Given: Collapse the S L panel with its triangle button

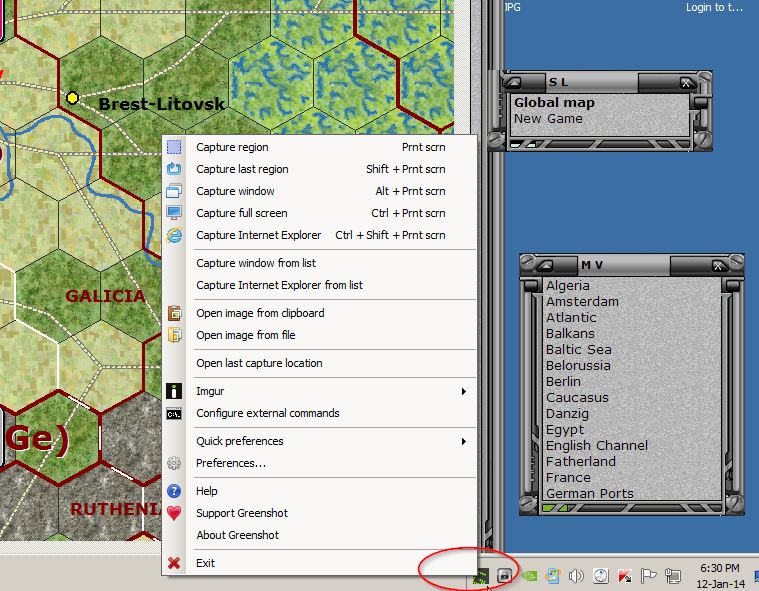Looking at the screenshot, I should pos(513,82).
